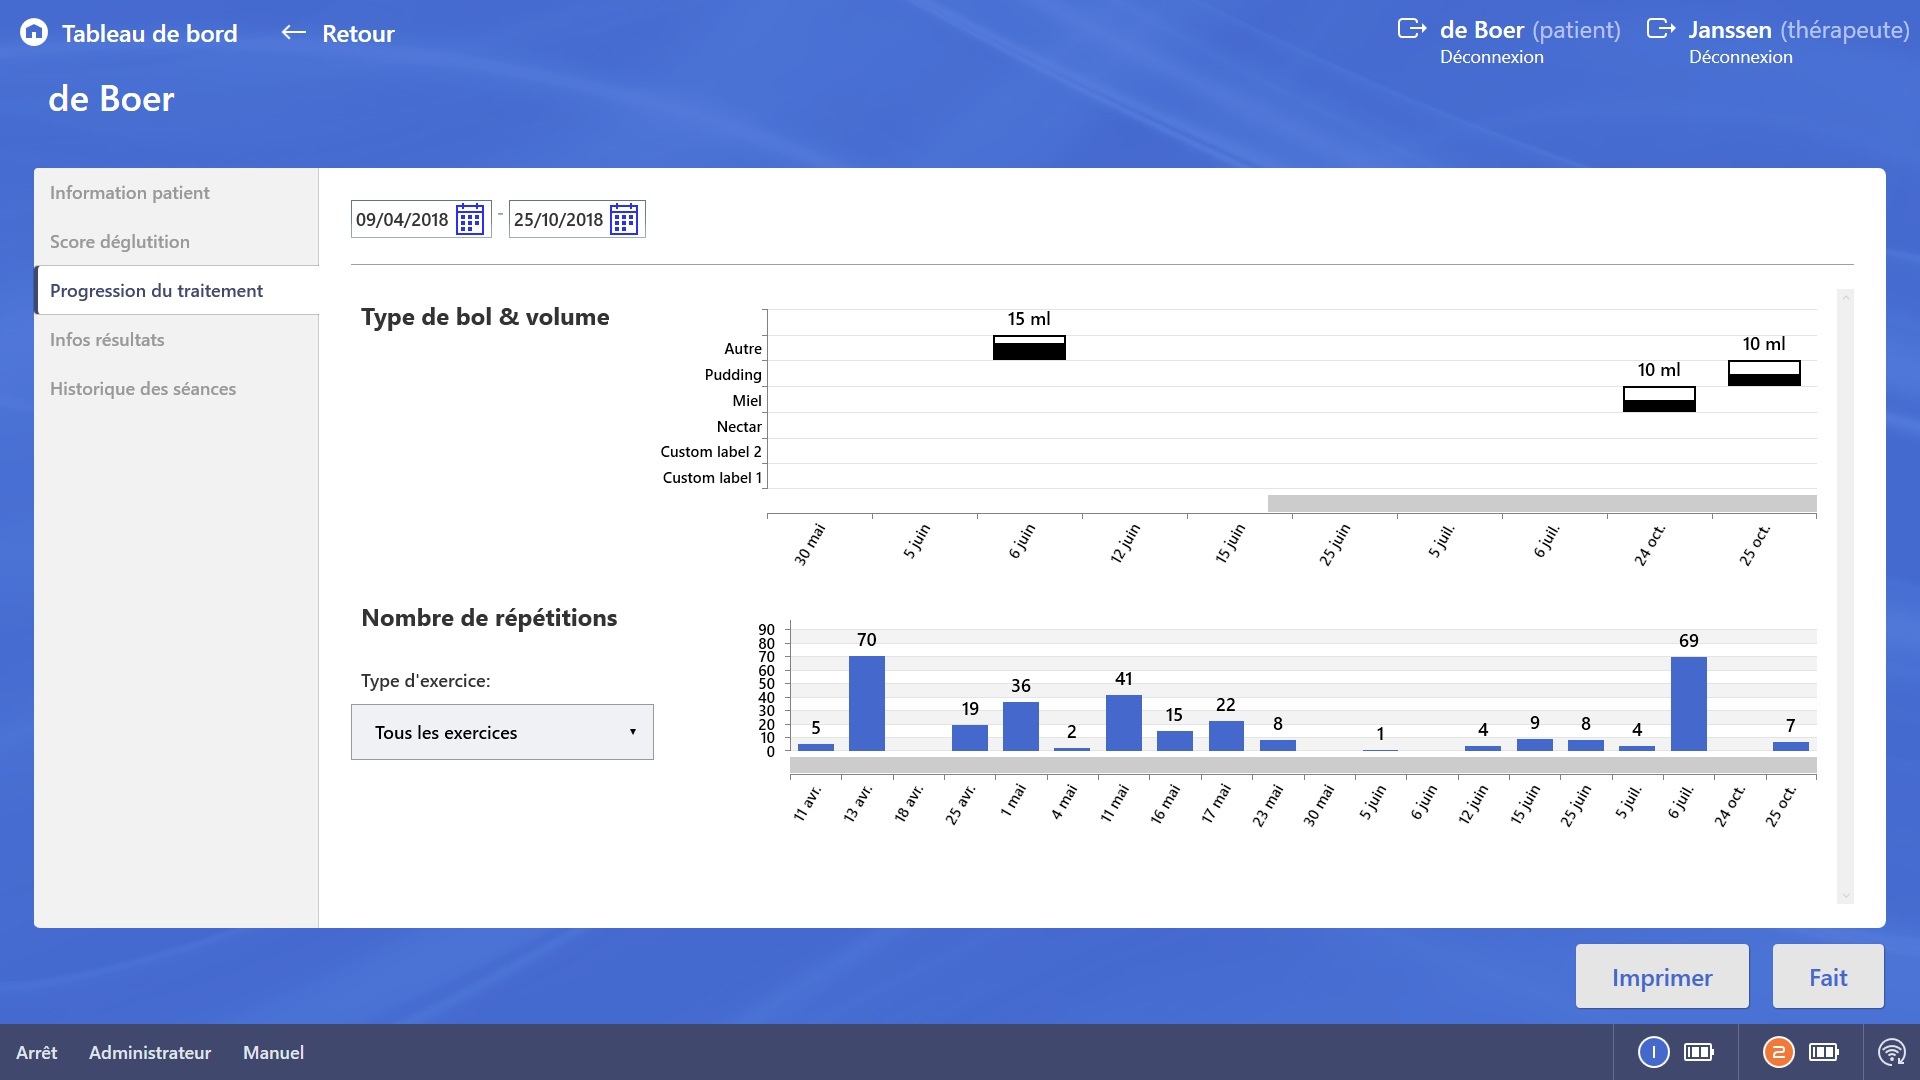Click the 41 repetitions bar for 11 mai
Viewport: 1920px width, 1080px height.
pyautogui.click(x=1124, y=723)
